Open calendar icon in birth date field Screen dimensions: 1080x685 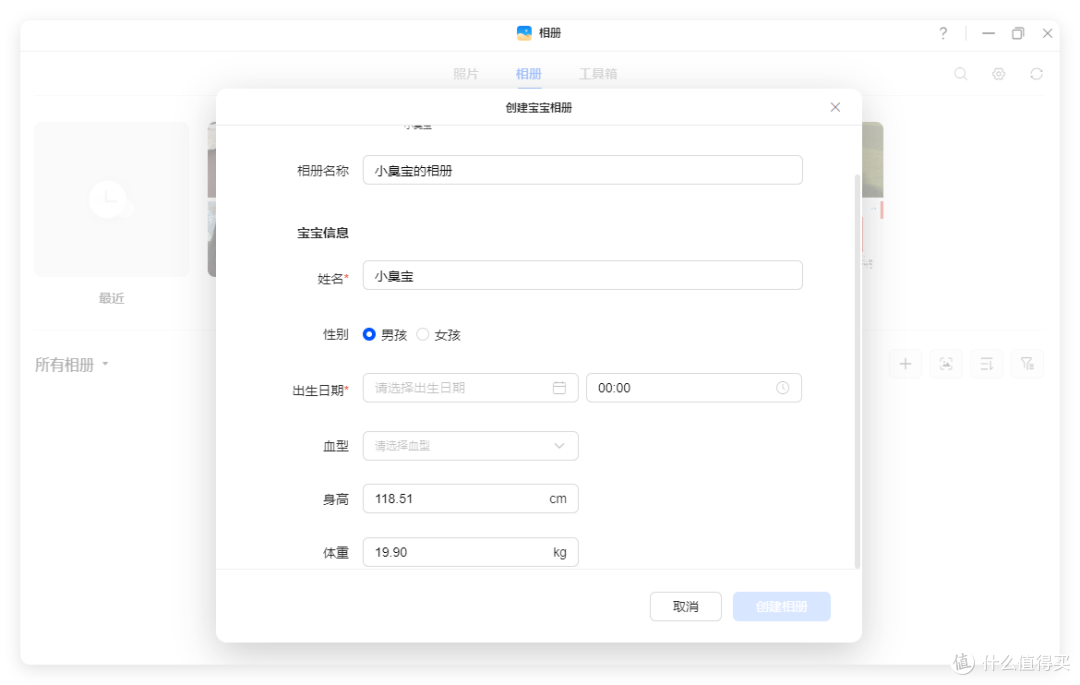(559, 388)
